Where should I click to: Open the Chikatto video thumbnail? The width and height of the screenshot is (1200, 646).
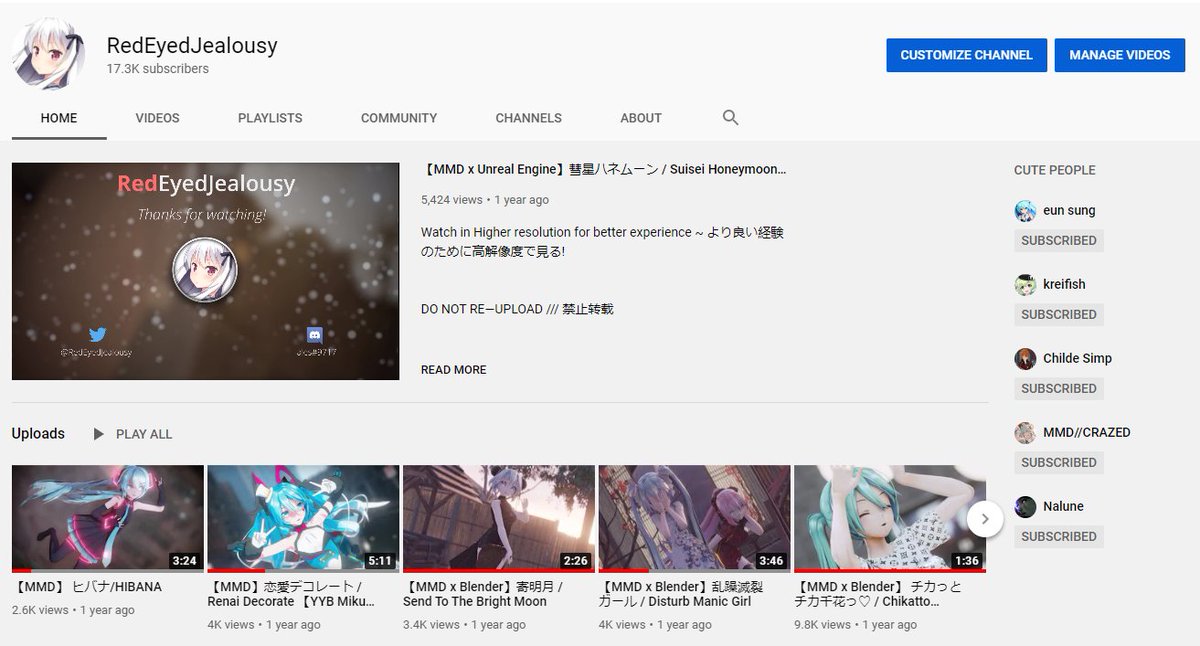pyautogui.click(x=890, y=519)
